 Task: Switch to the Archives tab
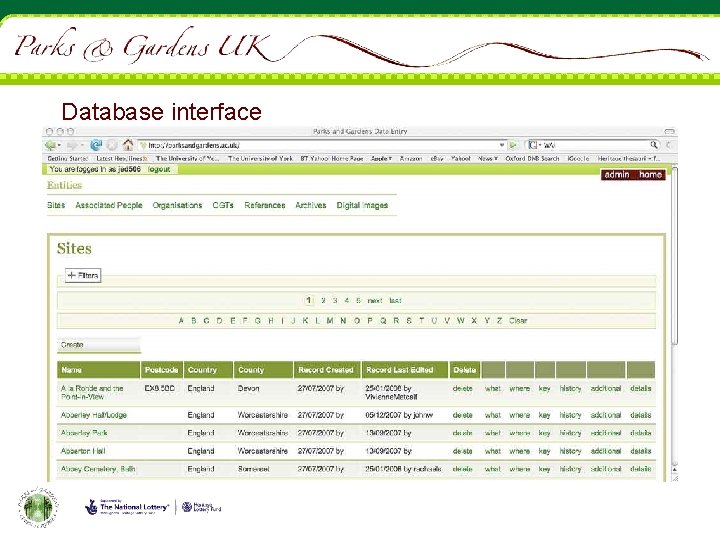(x=311, y=205)
